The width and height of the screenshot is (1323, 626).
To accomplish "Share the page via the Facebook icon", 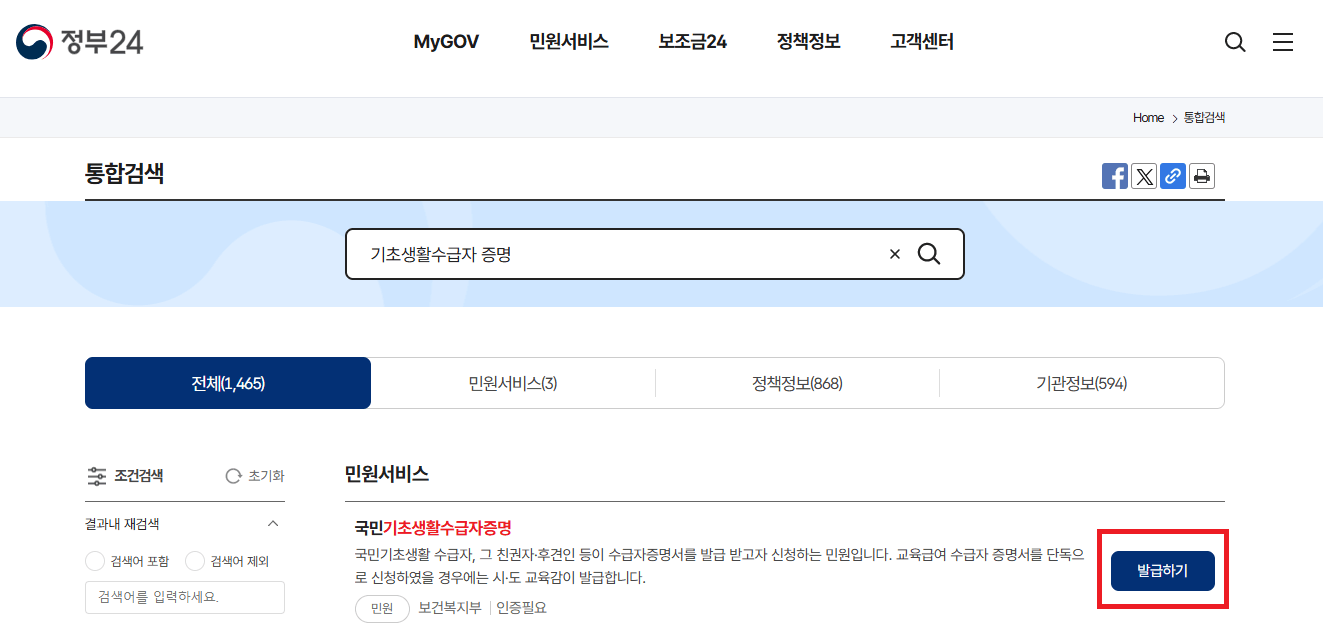I will tap(1114, 176).
